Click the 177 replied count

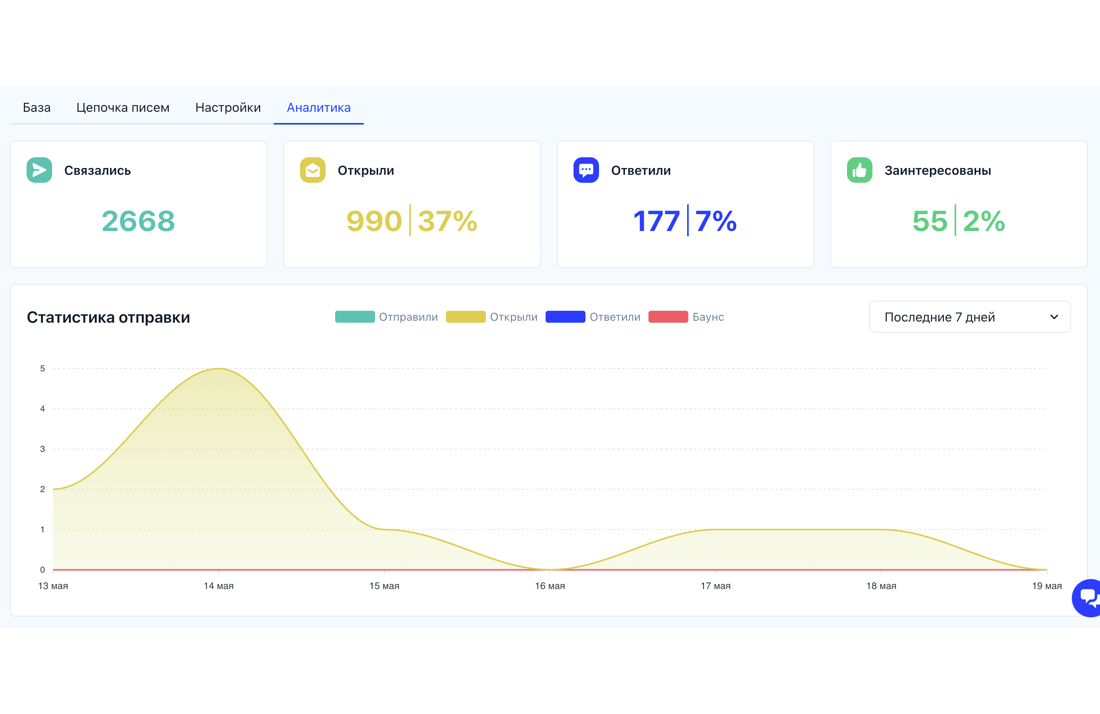coord(657,221)
